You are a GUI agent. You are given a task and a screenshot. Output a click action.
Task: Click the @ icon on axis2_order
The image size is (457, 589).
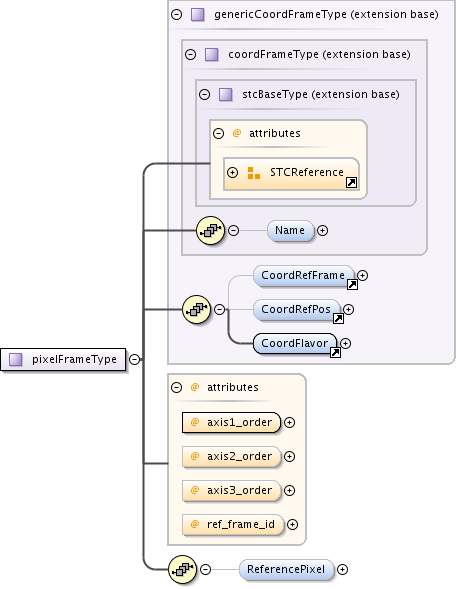(x=195, y=456)
